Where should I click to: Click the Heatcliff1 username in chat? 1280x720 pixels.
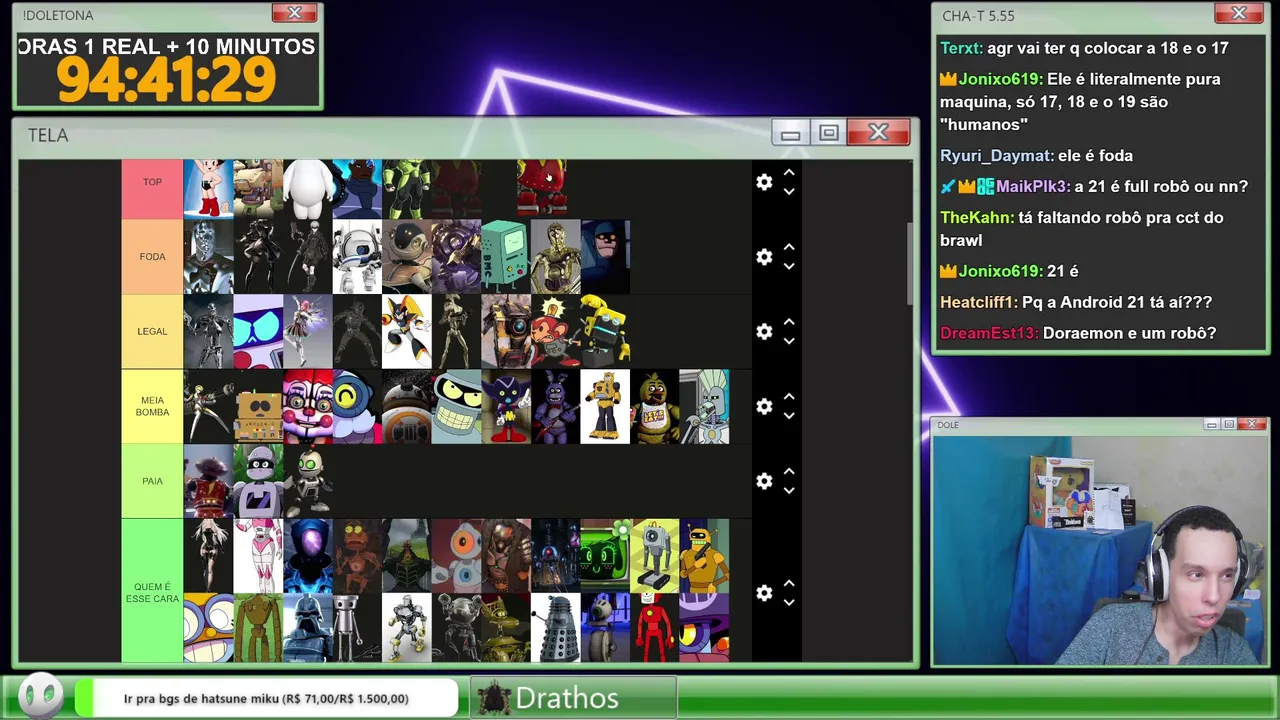[x=978, y=302]
